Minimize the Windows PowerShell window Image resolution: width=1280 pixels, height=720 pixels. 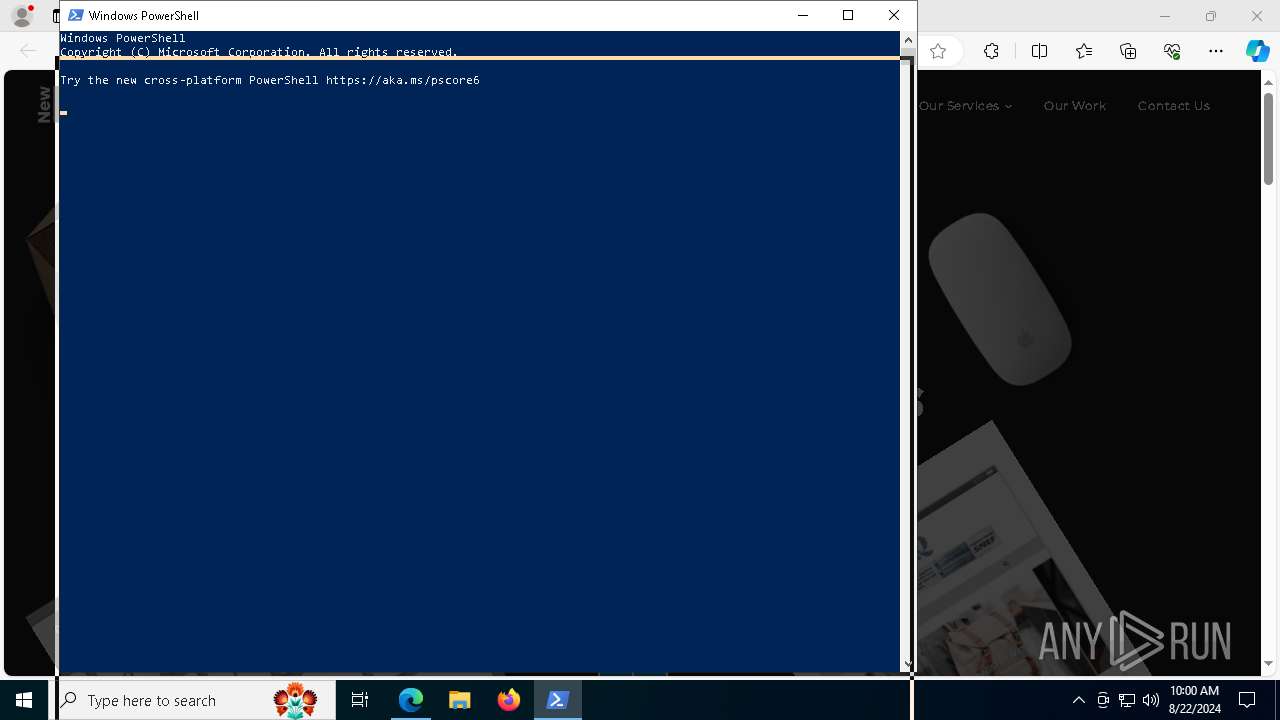[x=802, y=15]
